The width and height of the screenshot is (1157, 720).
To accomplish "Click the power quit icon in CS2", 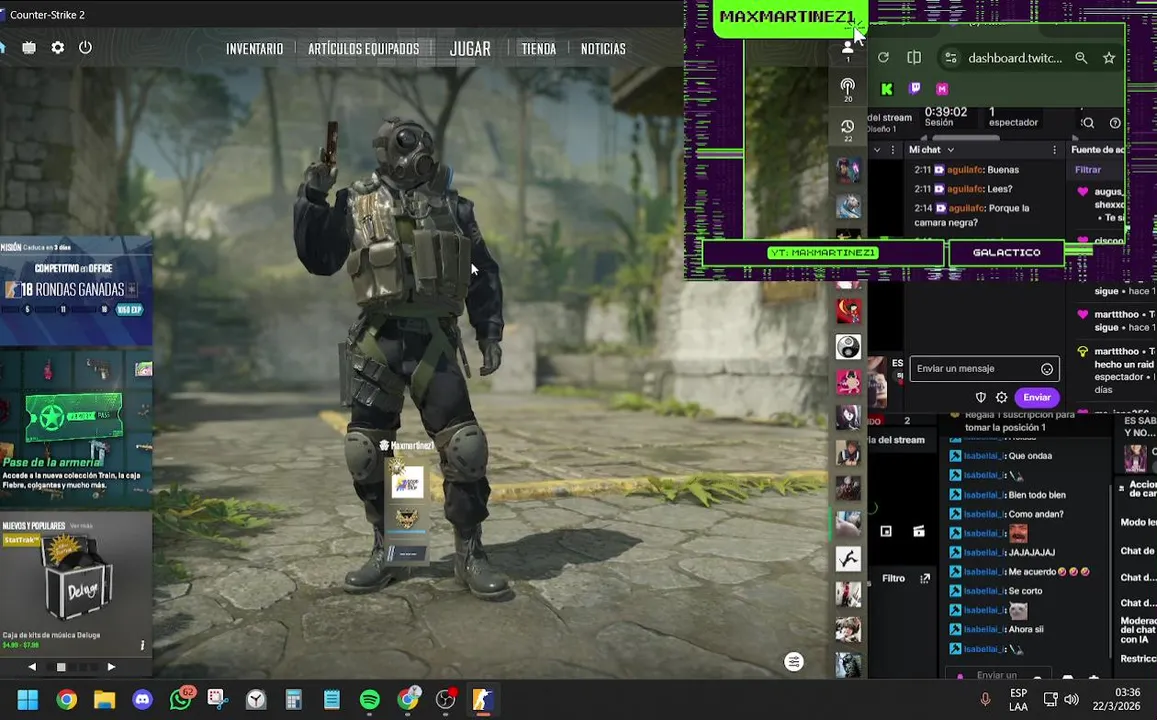I will pyautogui.click(x=86, y=47).
